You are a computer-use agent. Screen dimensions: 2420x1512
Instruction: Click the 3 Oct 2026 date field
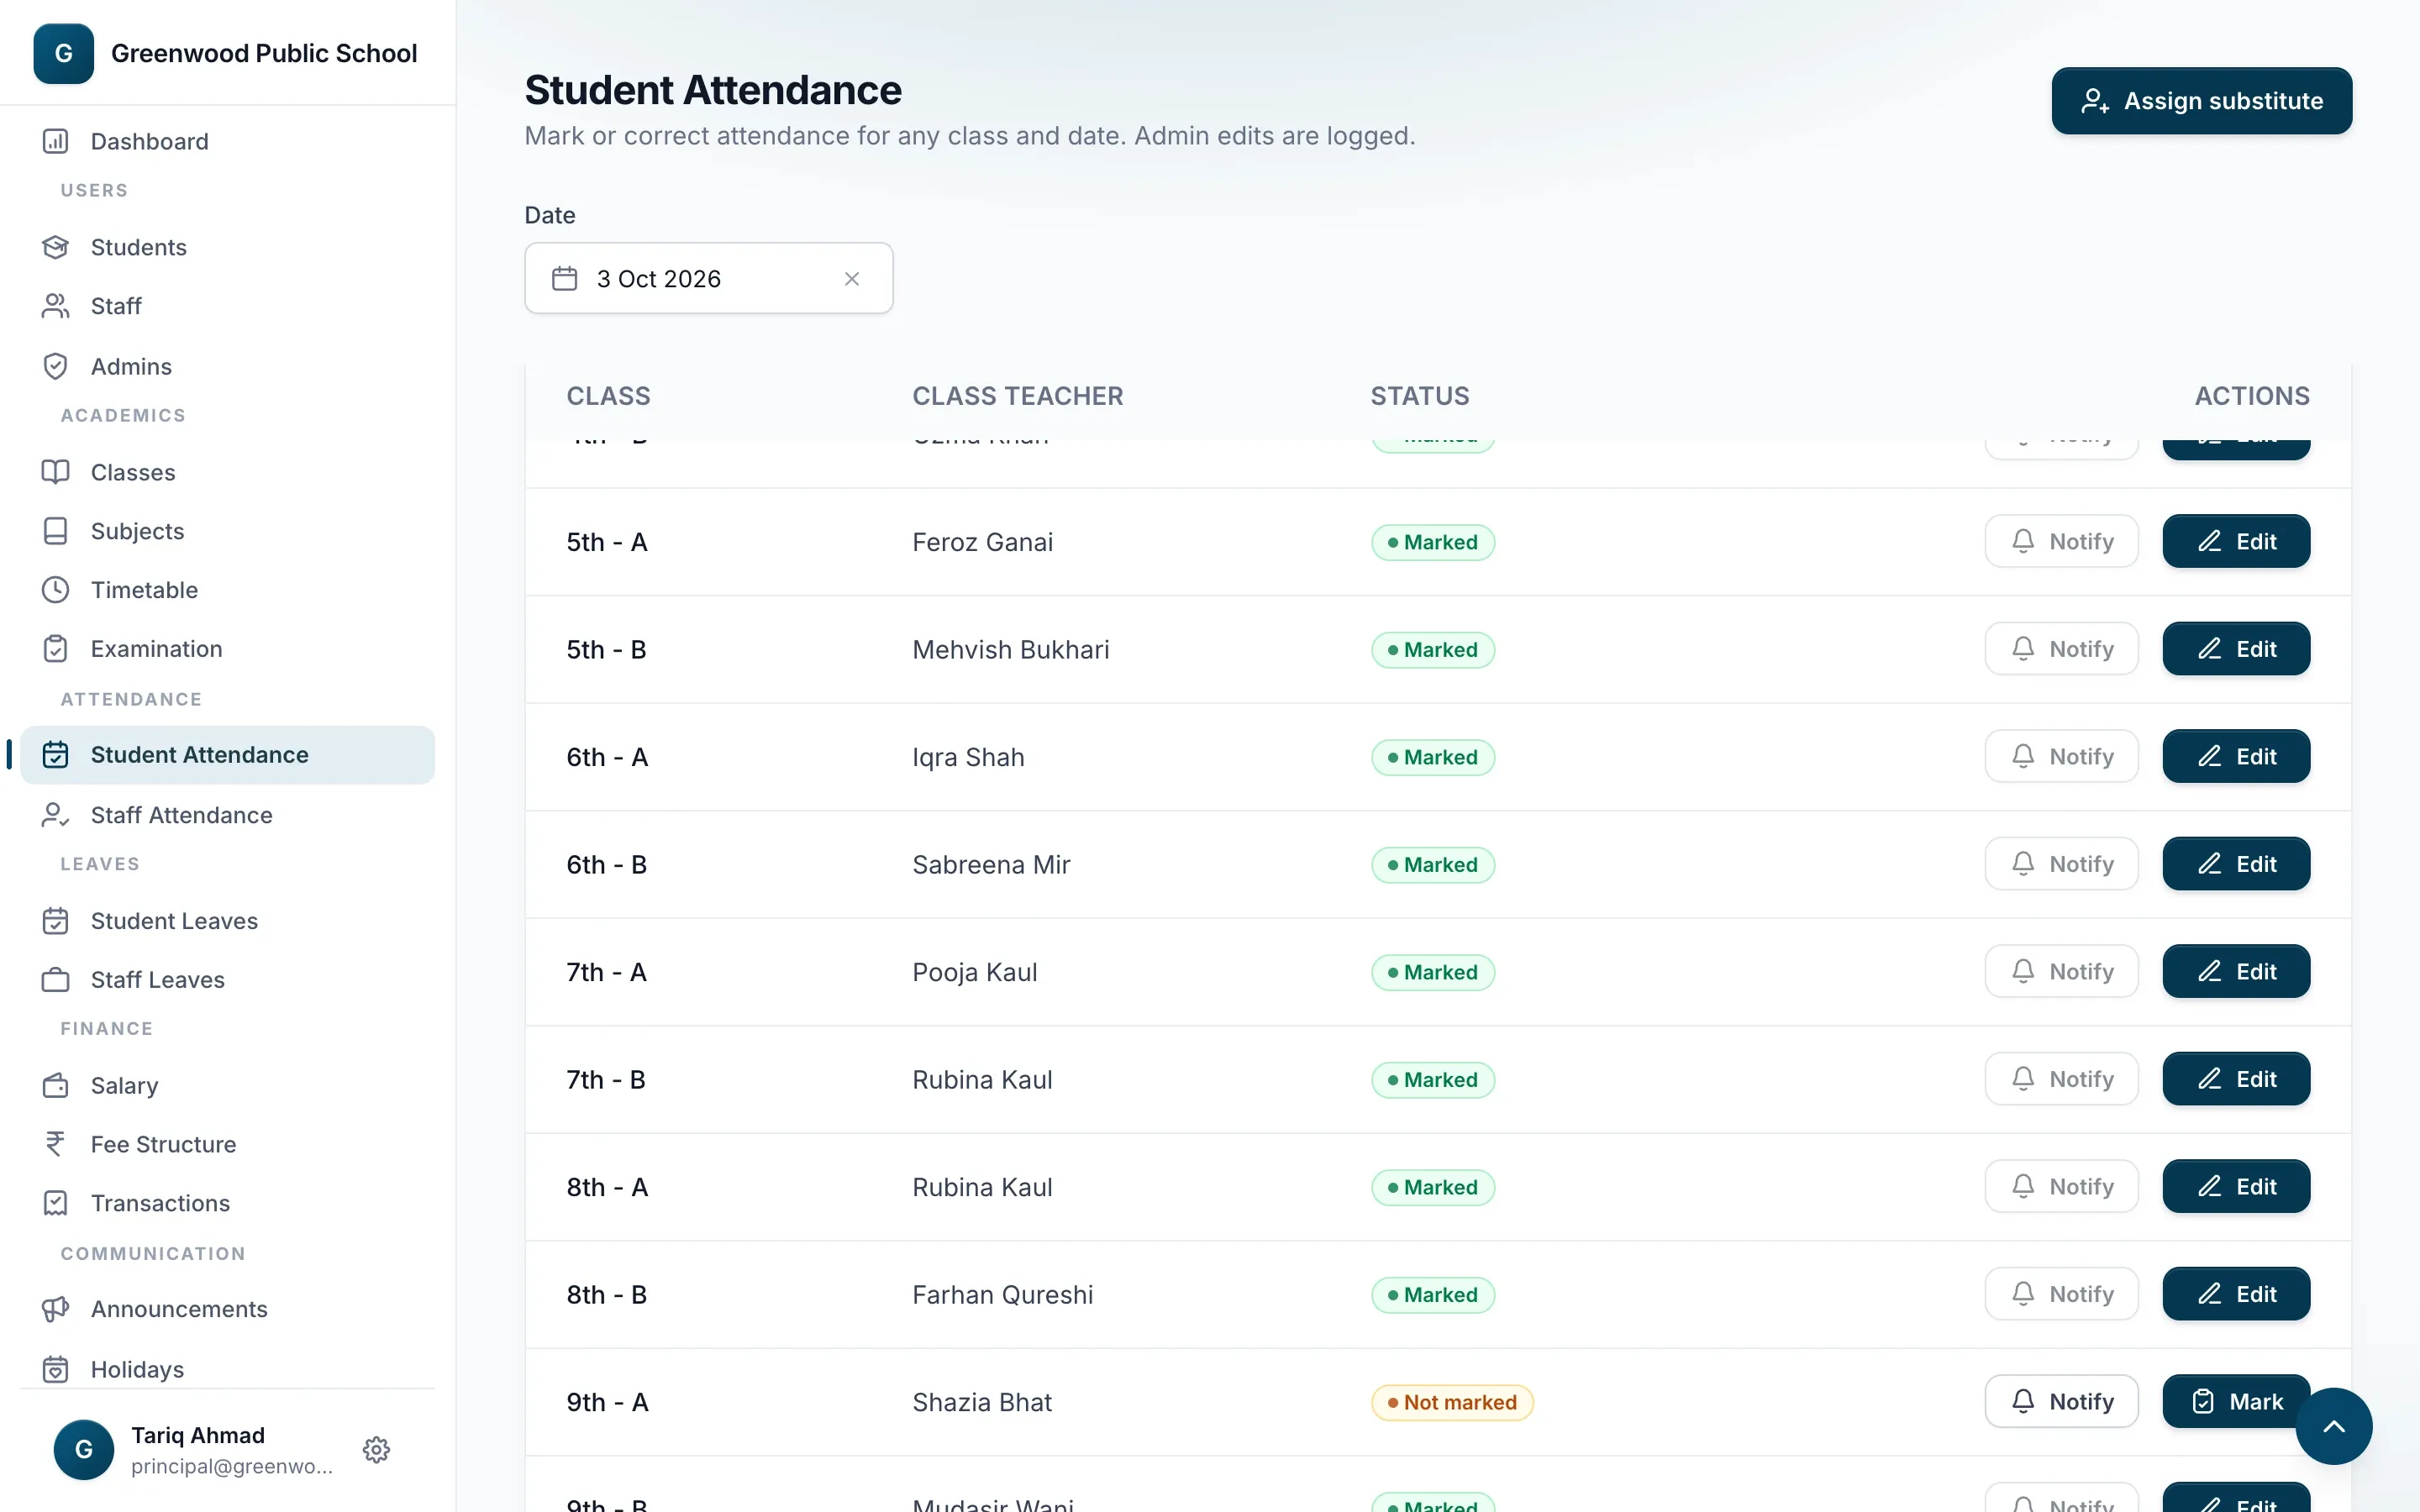click(708, 278)
